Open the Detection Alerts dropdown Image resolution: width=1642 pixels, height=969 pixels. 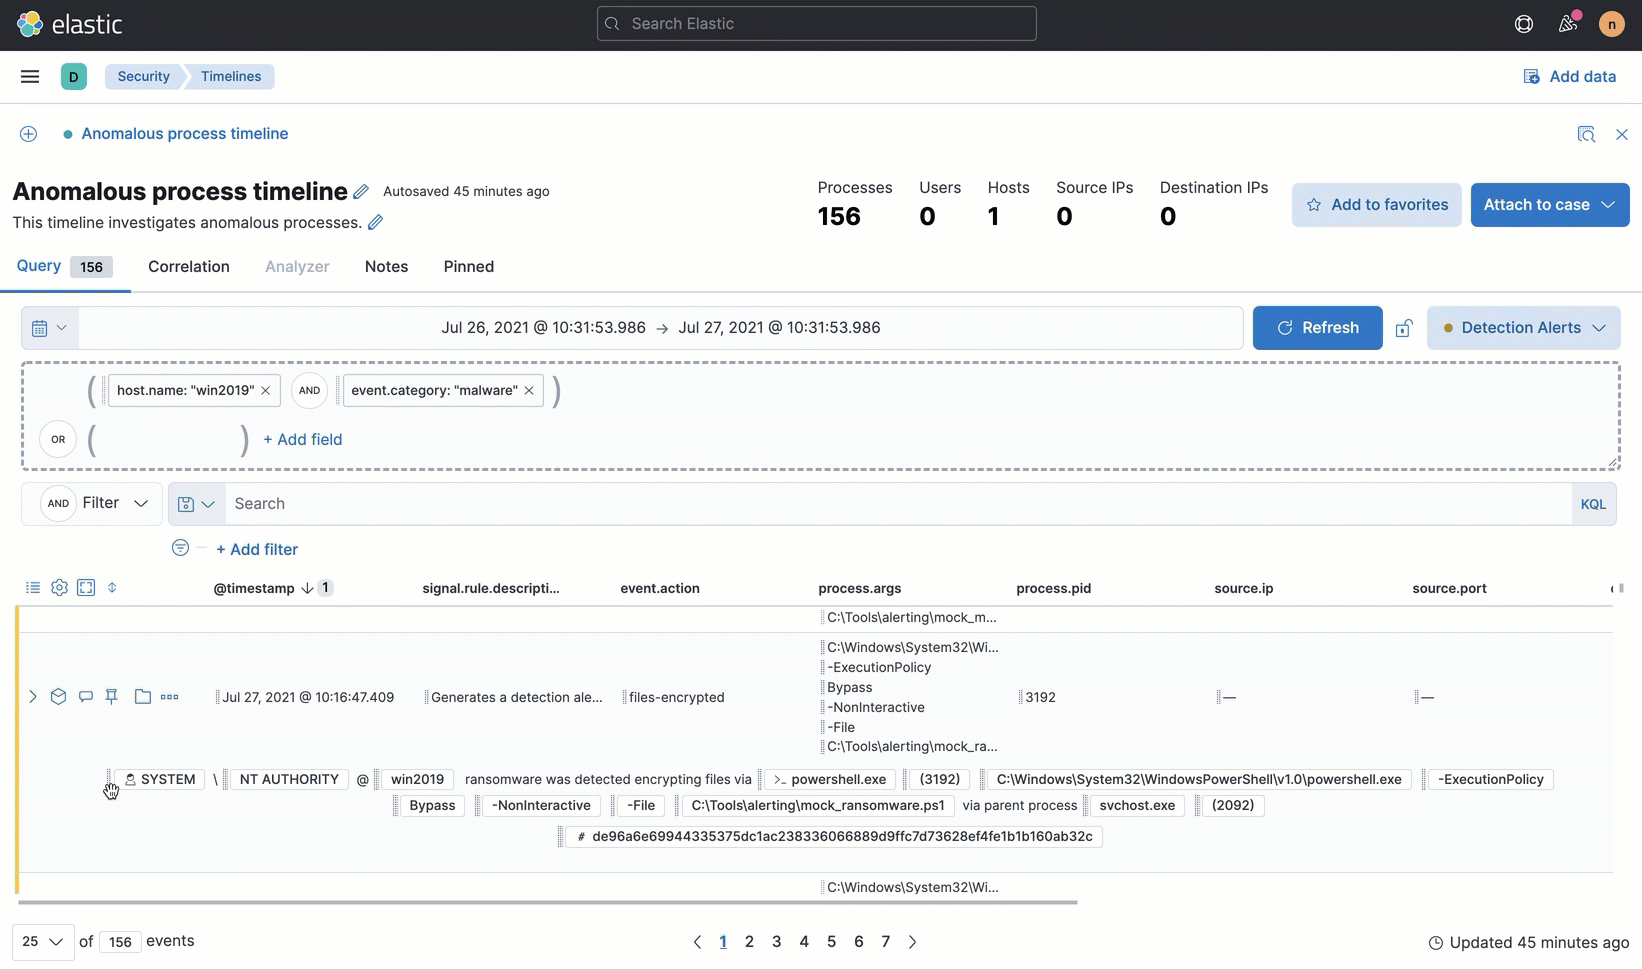tap(1523, 327)
